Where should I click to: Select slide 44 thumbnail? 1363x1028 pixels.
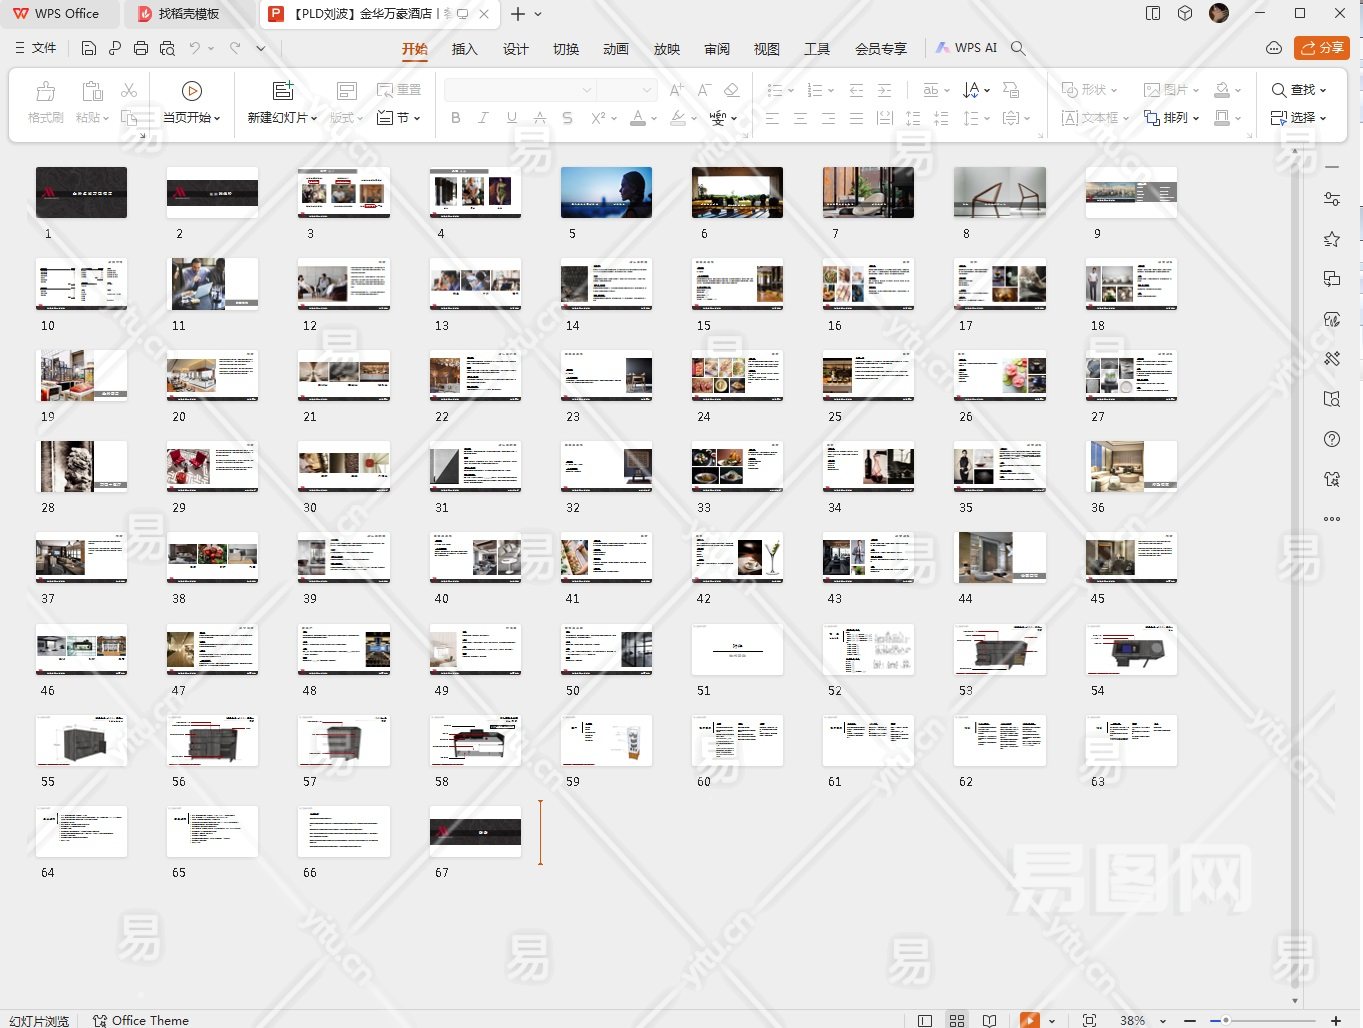[x=999, y=557]
